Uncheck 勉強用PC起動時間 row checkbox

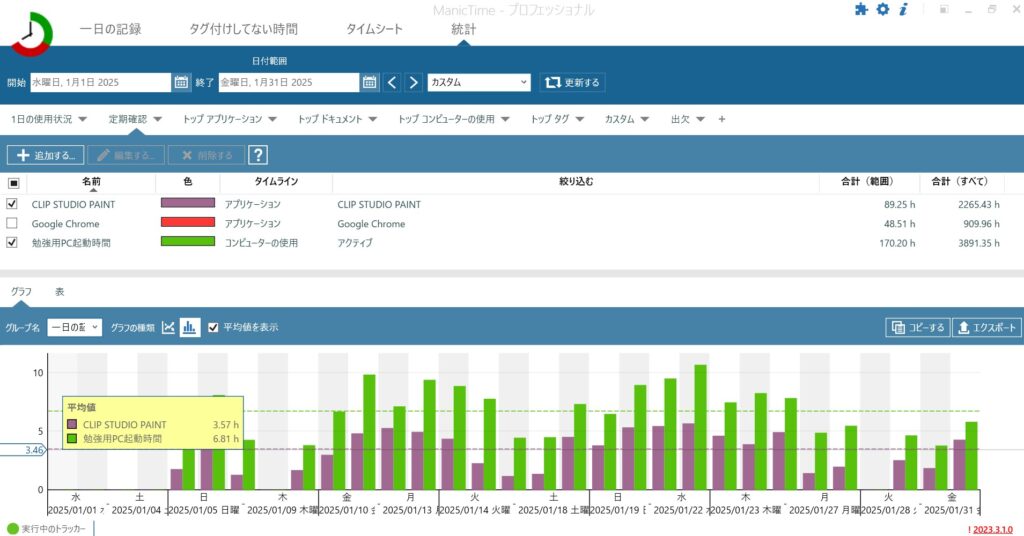pyautogui.click(x=12, y=242)
